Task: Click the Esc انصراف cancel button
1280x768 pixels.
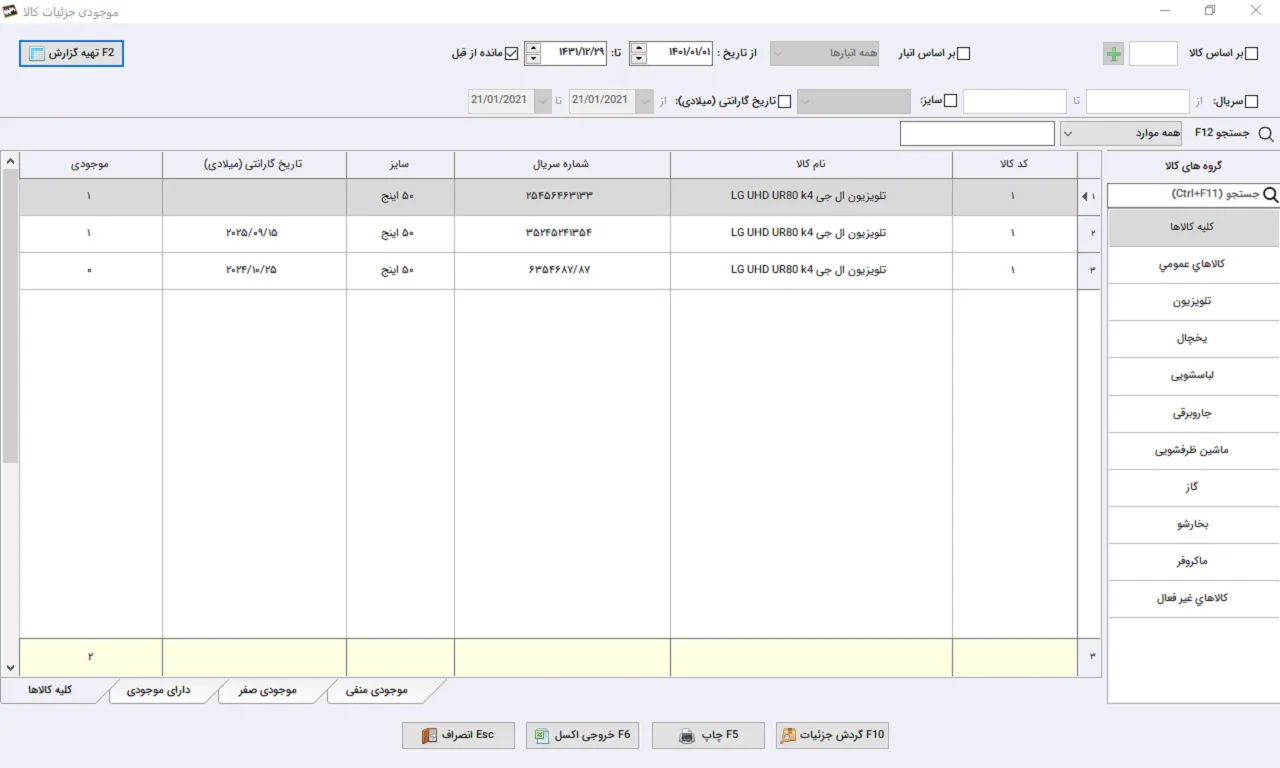Action: click(x=458, y=736)
